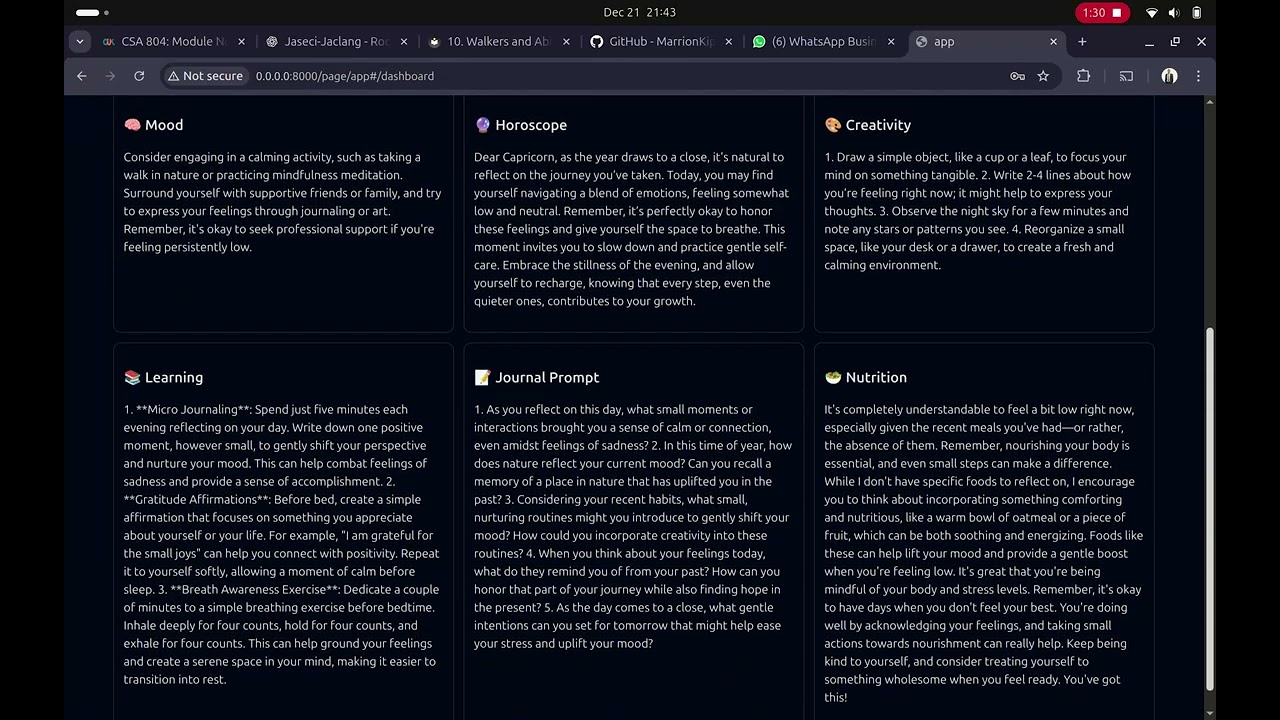
Task: Close the 10. Walkers tab
Action: (567, 42)
